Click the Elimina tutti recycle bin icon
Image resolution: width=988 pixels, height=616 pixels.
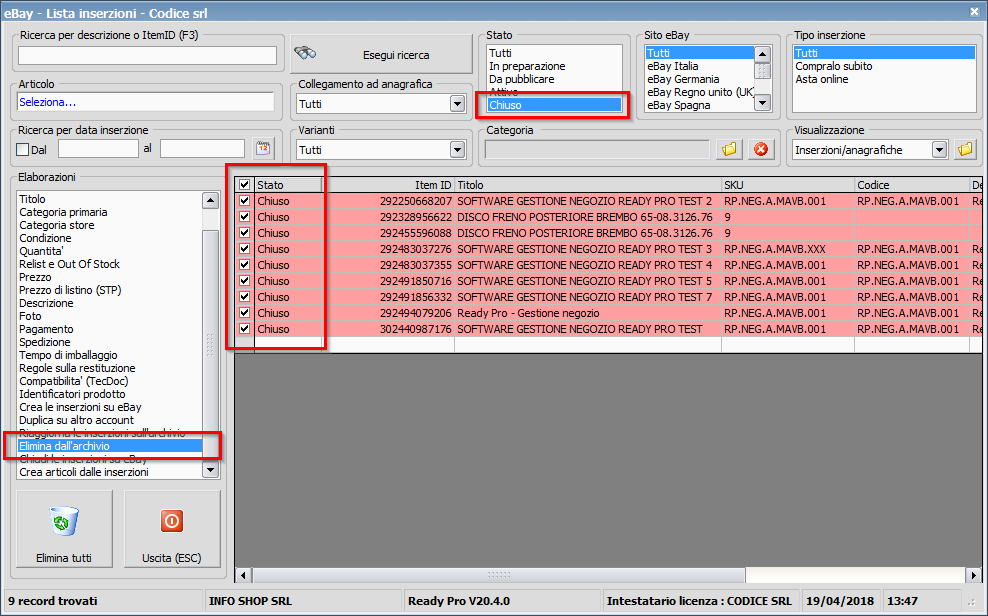(64, 522)
